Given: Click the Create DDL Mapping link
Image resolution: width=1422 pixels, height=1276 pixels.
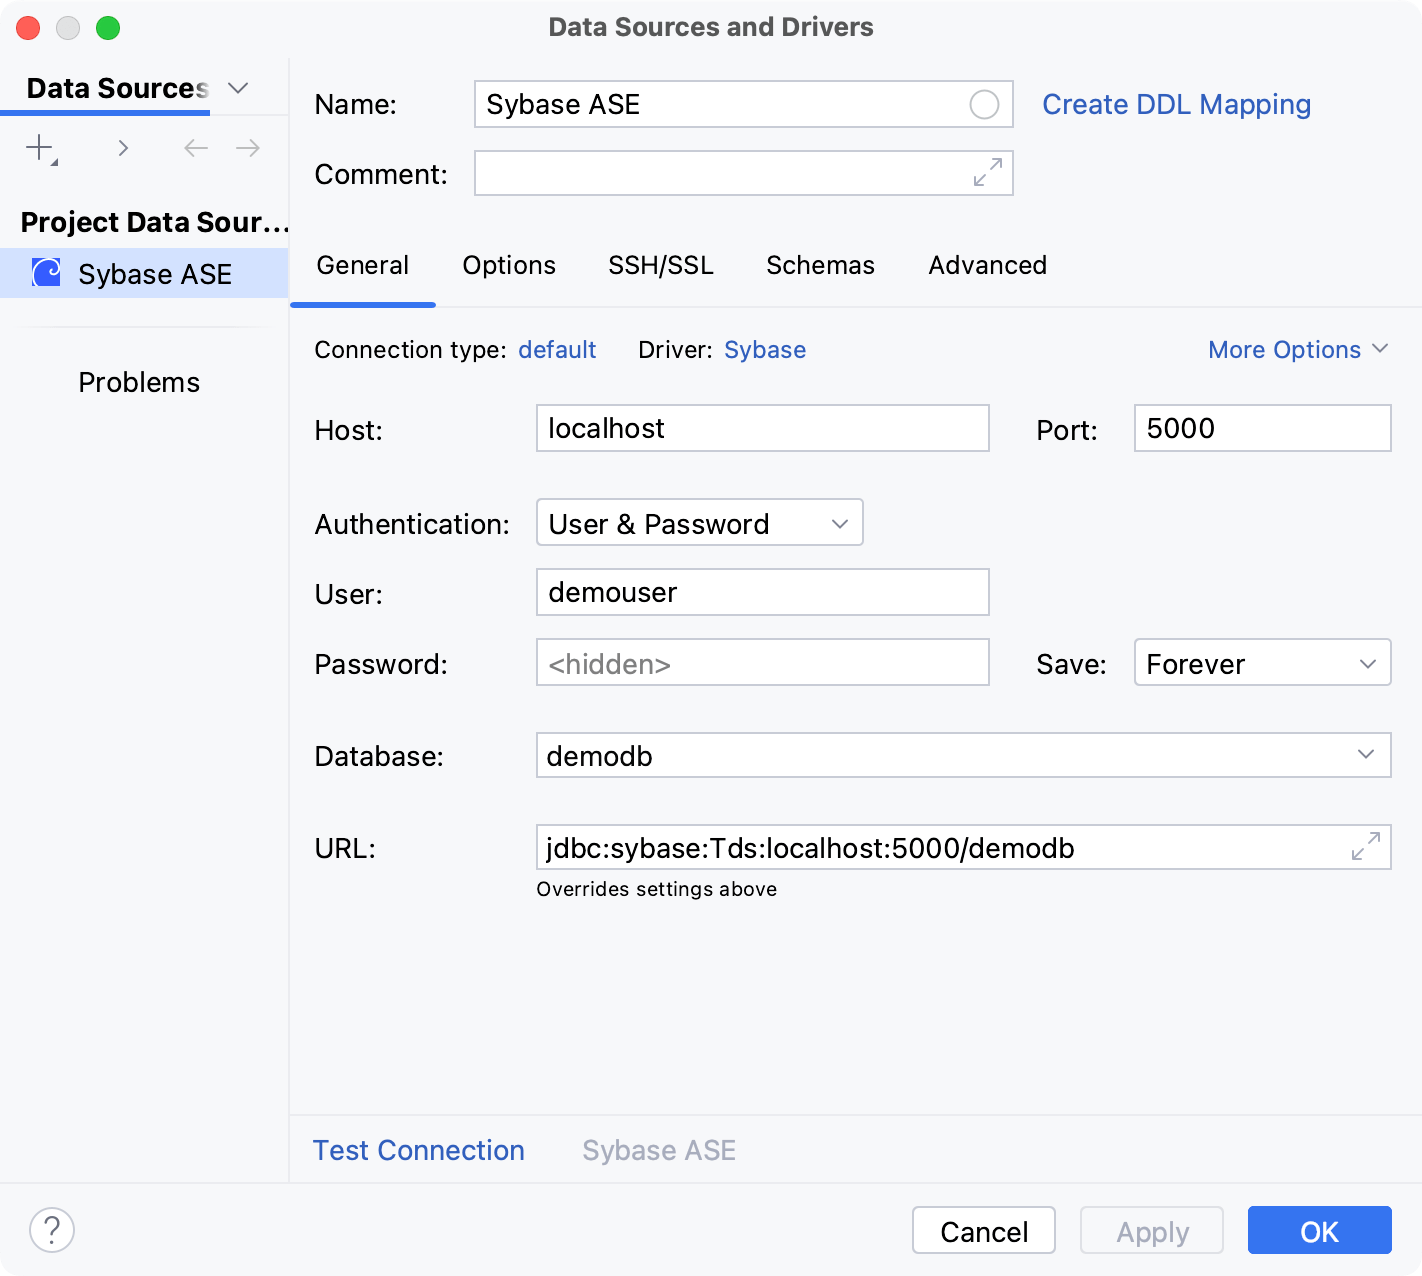Looking at the screenshot, I should [x=1177, y=104].
